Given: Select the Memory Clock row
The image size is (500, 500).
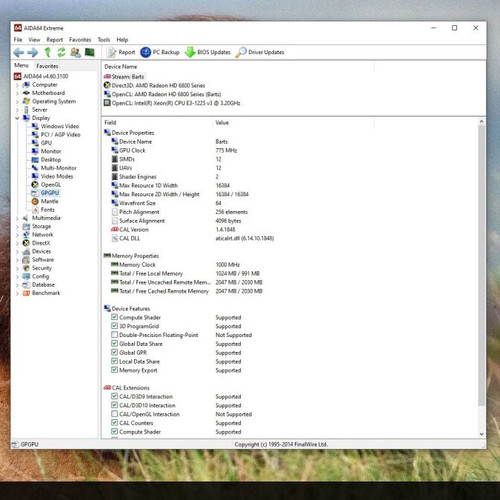Looking at the screenshot, I should point(175,265).
